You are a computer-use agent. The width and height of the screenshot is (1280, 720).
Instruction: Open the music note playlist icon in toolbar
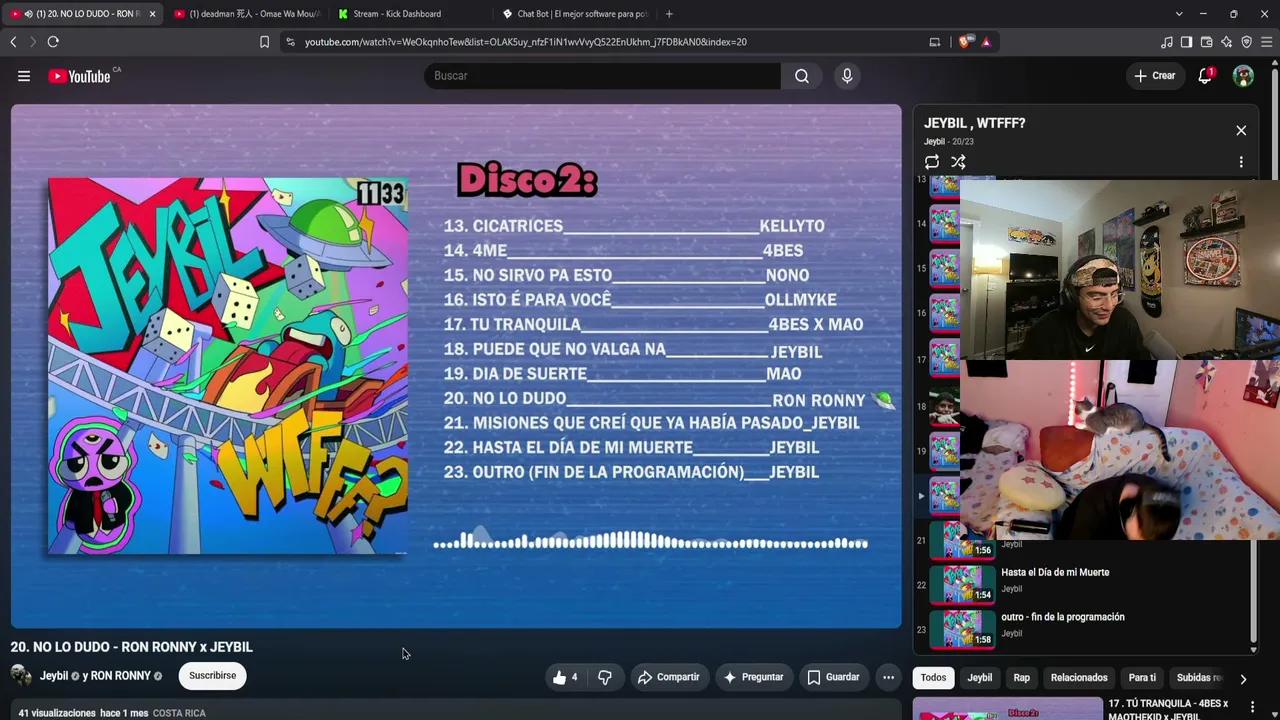(x=1167, y=42)
